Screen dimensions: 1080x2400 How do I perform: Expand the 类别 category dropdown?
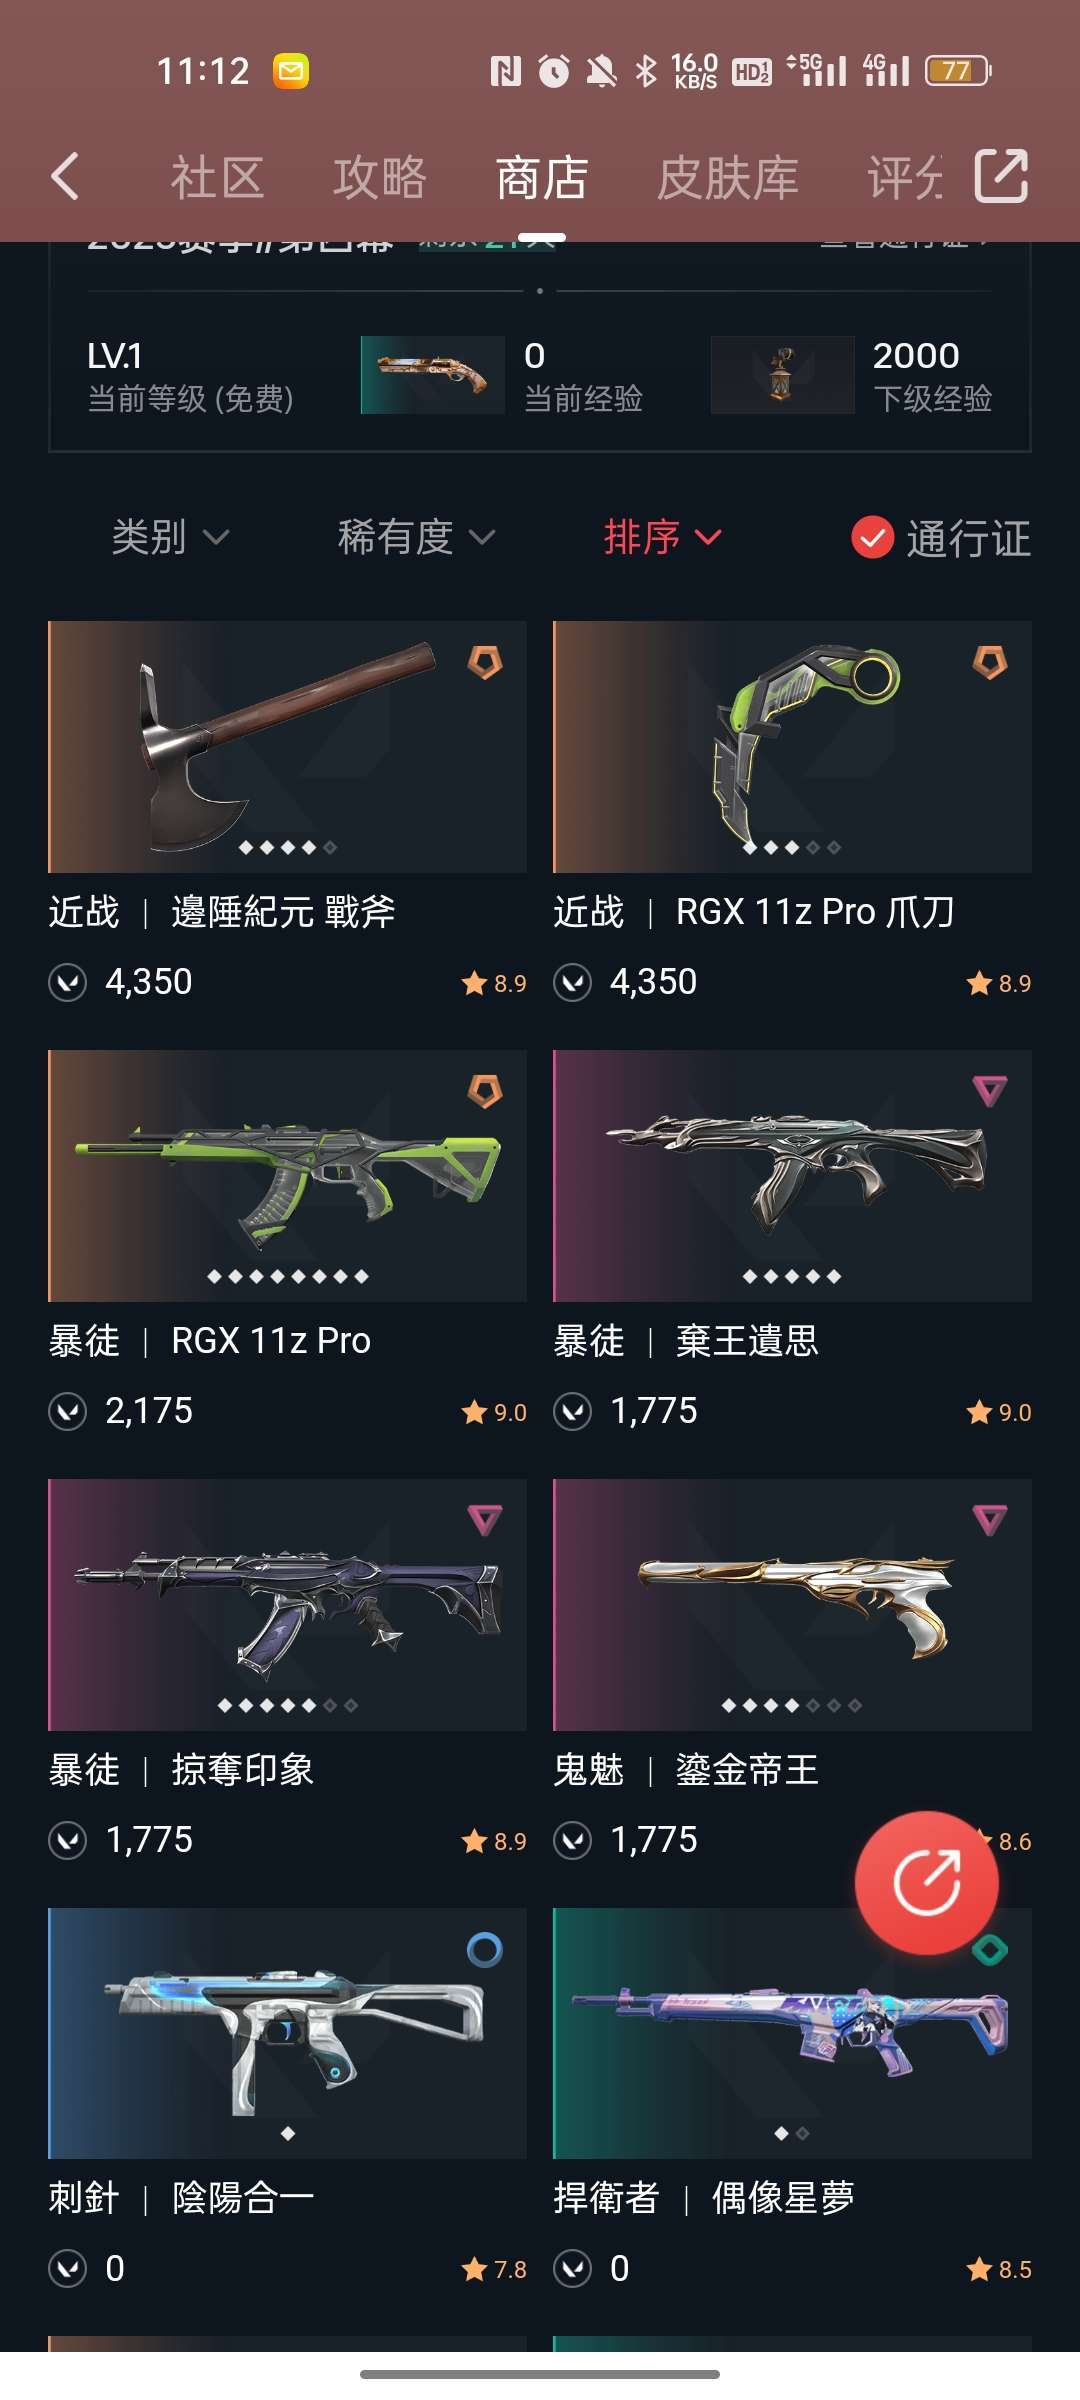[x=170, y=538]
